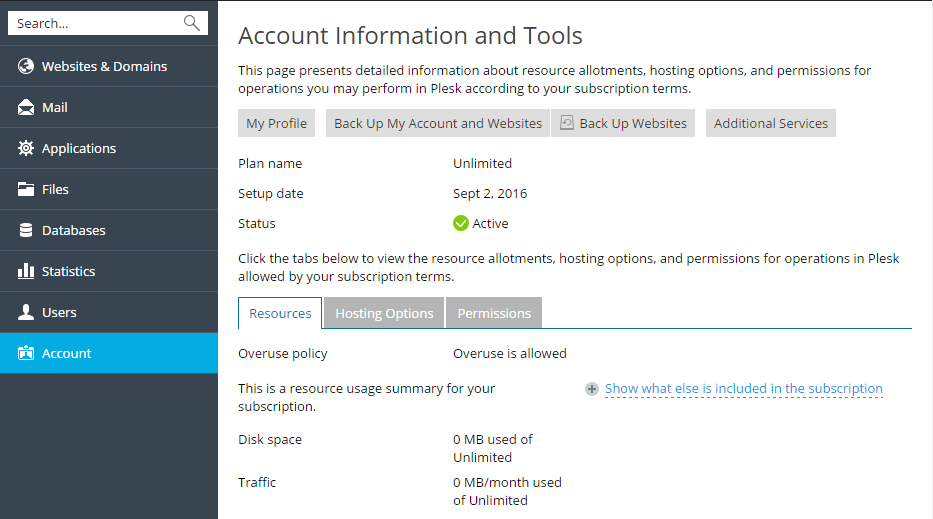Switch to the Hosting Options tab

point(384,313)
